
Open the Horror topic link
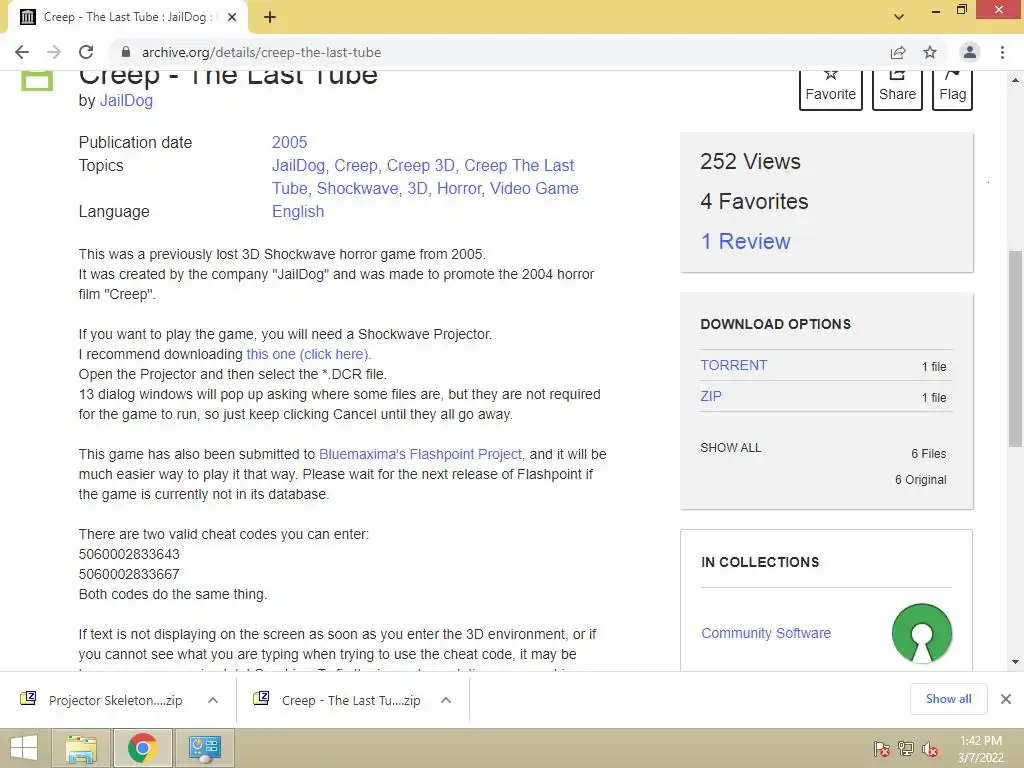click(x=459, y=188)
